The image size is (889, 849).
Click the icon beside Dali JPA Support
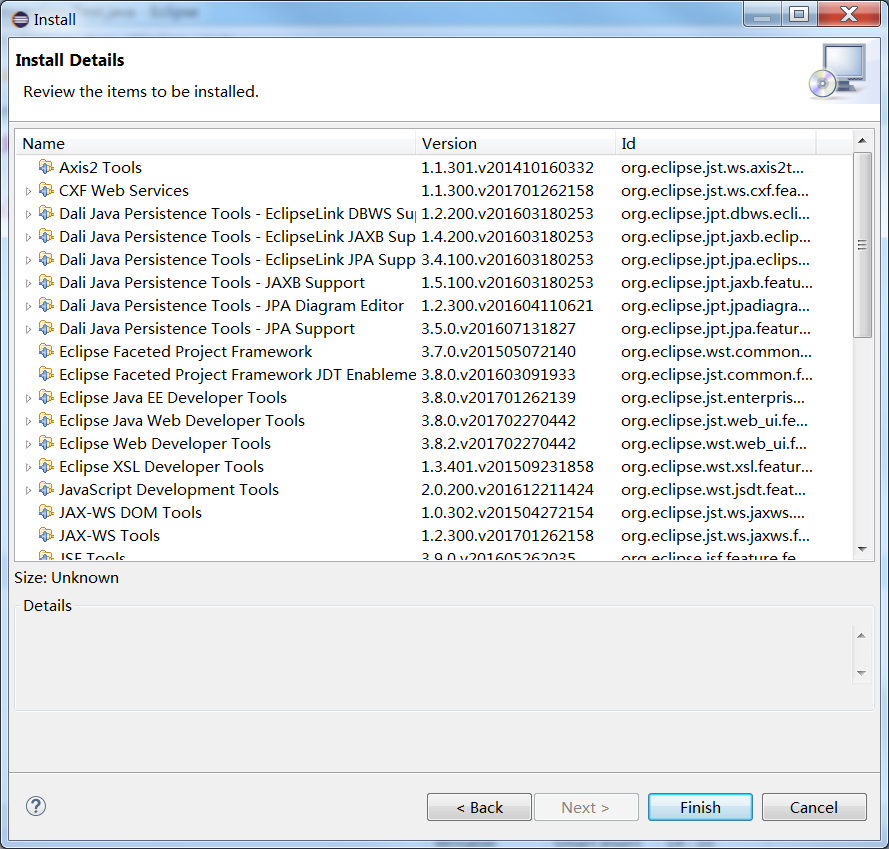point(46,328)
